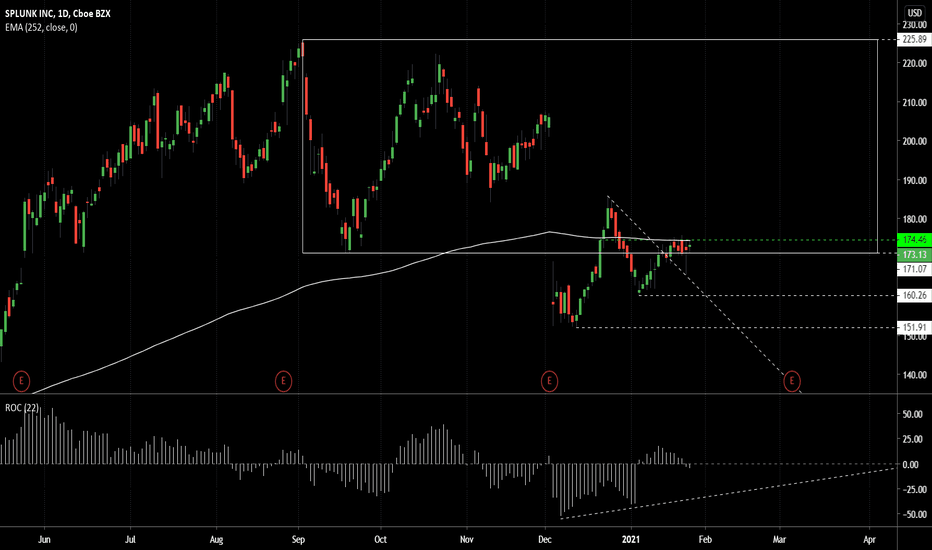
Task: Click the Apr date axis label
Action: 869,539
